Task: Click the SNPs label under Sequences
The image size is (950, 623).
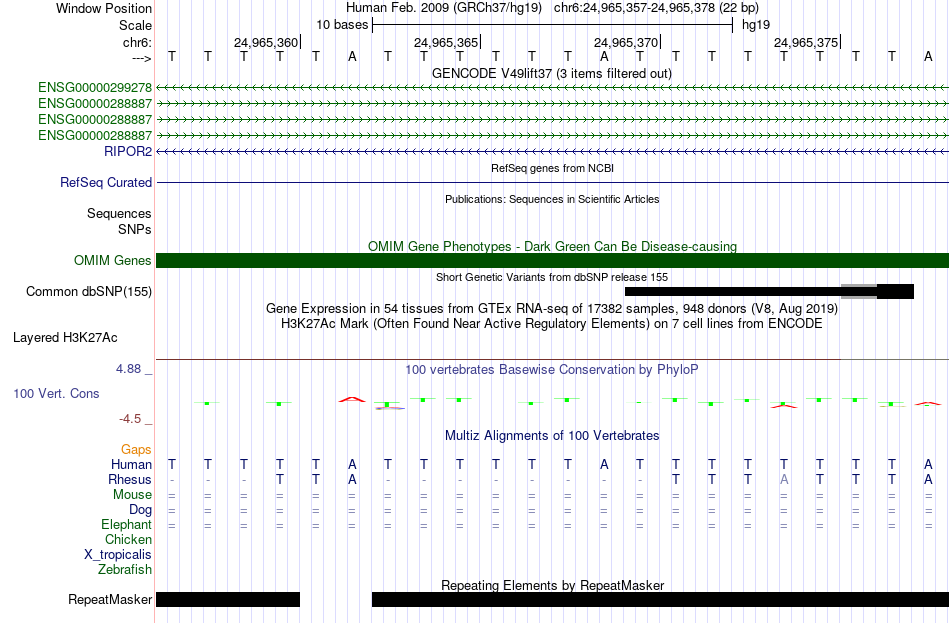Action: point(135,230)
